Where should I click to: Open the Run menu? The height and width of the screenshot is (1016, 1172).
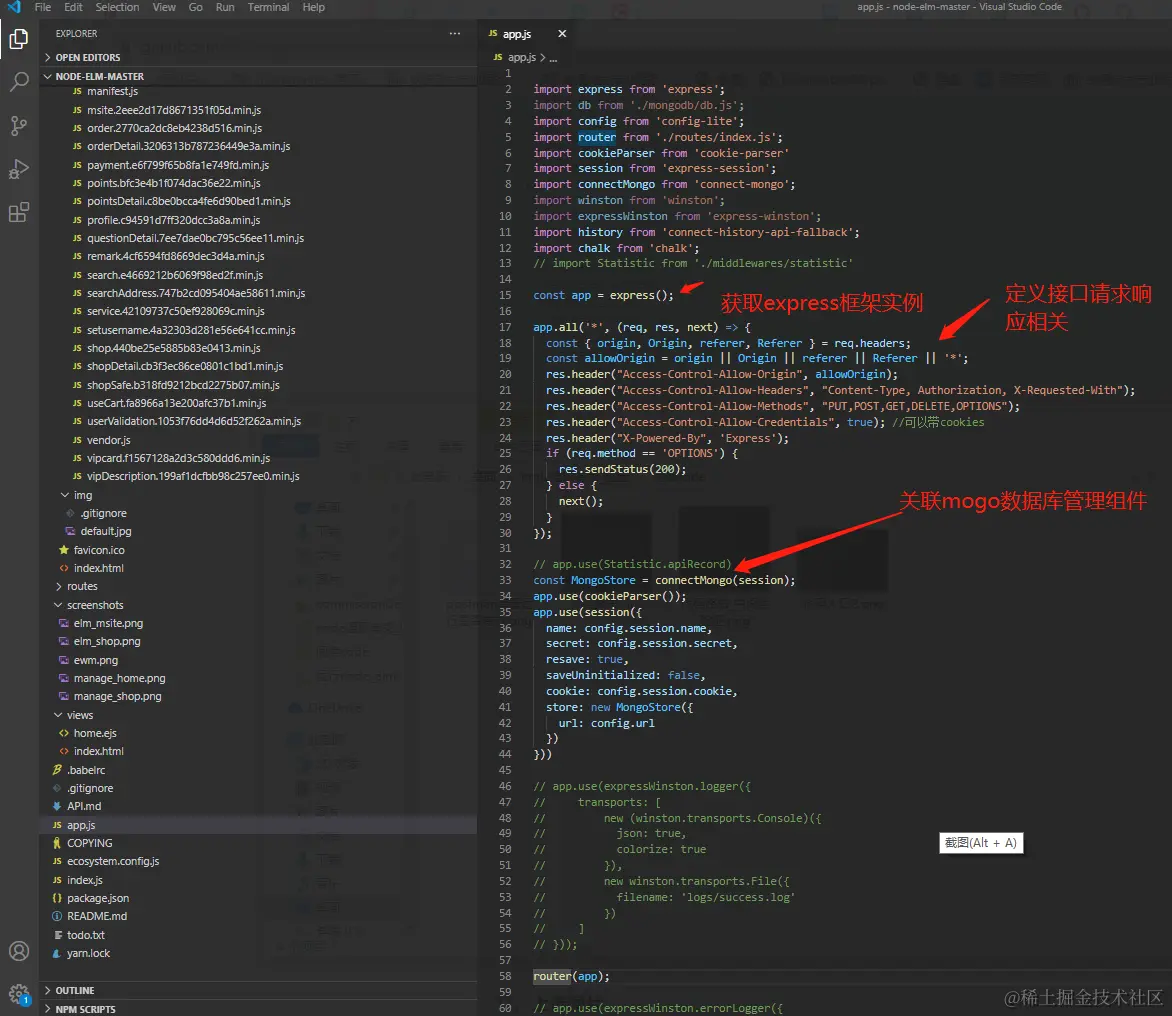point(224,7)
